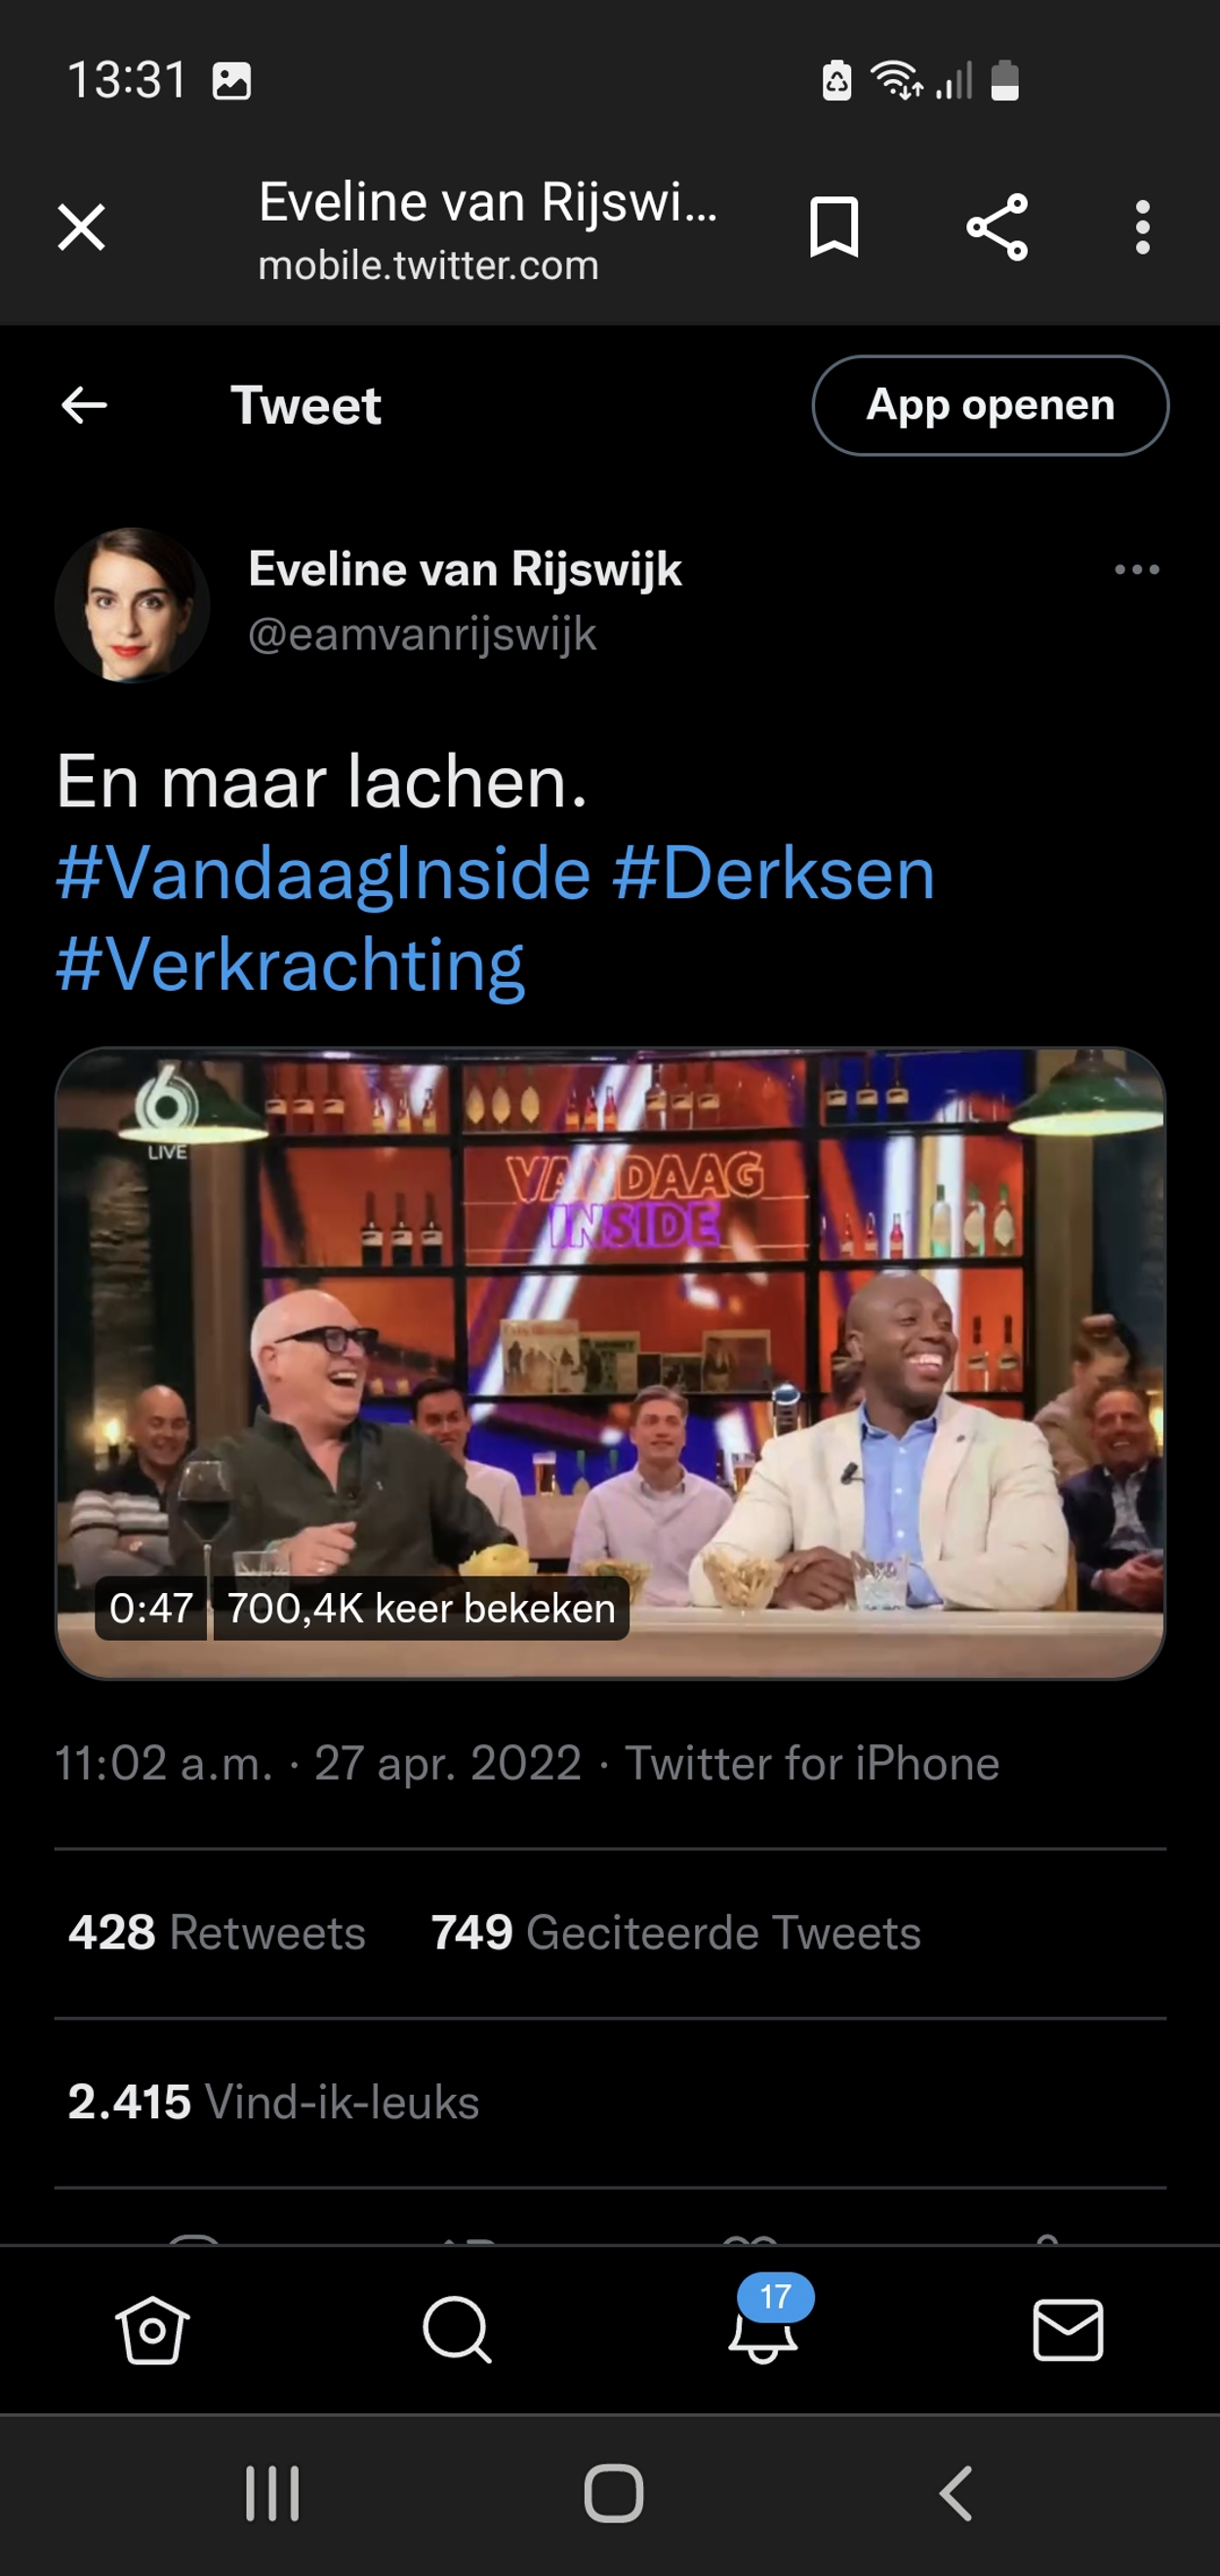Follow the #Derksen hashtag link

click(774, 873)
